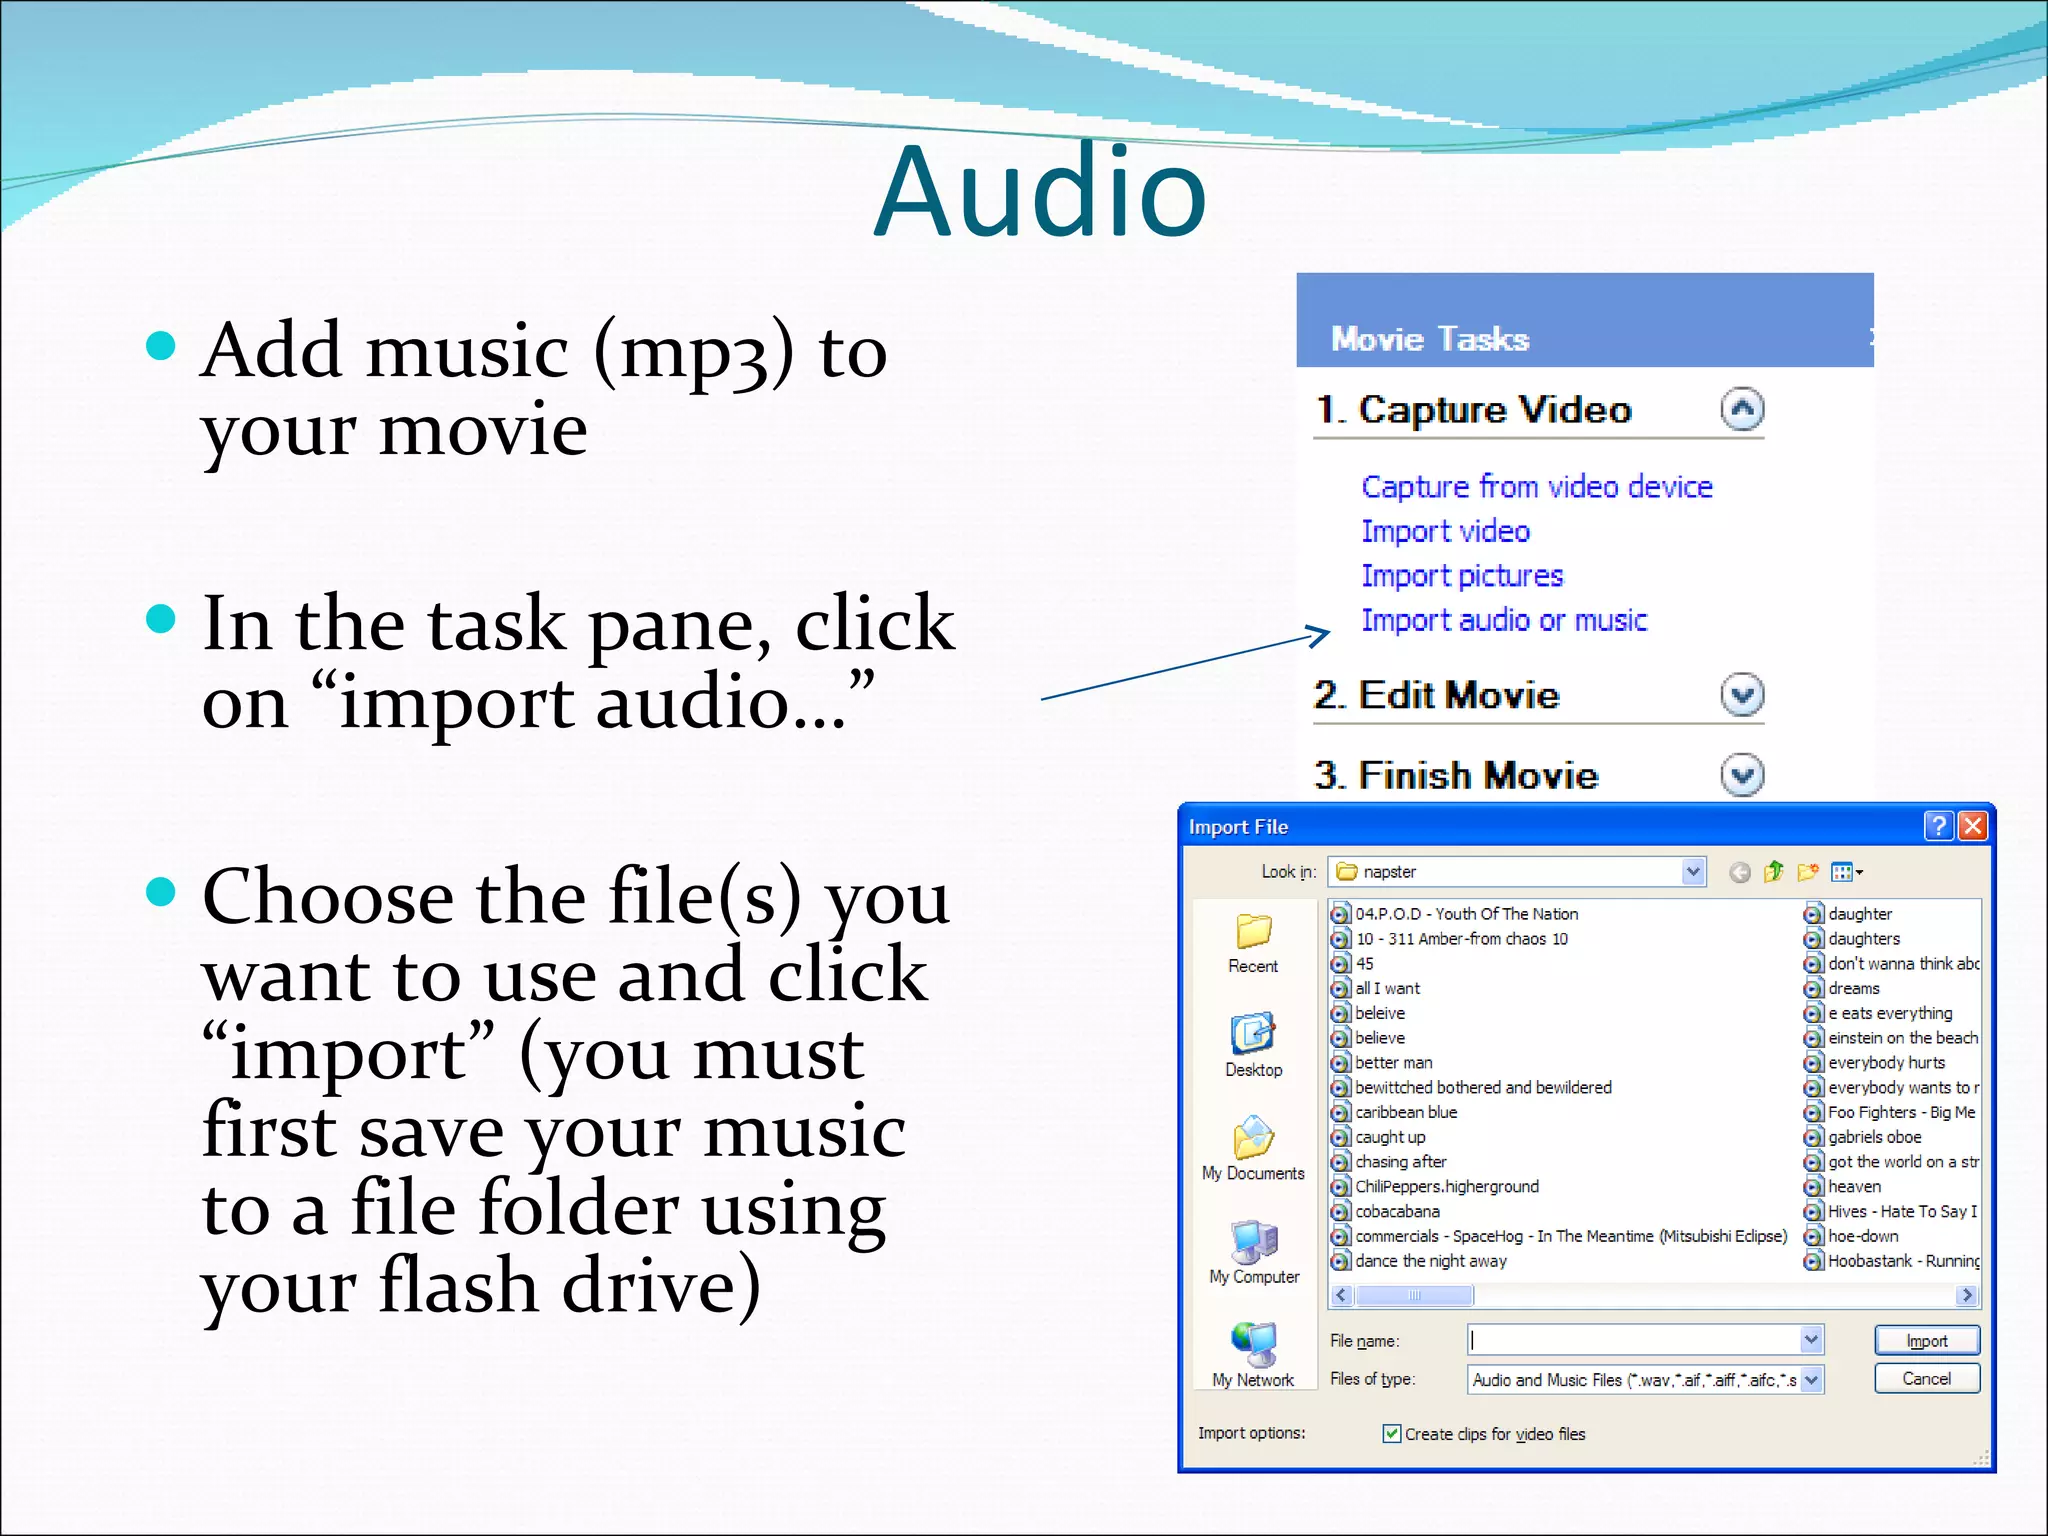The height and width of the screenshot is (1536, 2048).
Task: Open the Files of type dropdown
Action: [1811, 1380]
